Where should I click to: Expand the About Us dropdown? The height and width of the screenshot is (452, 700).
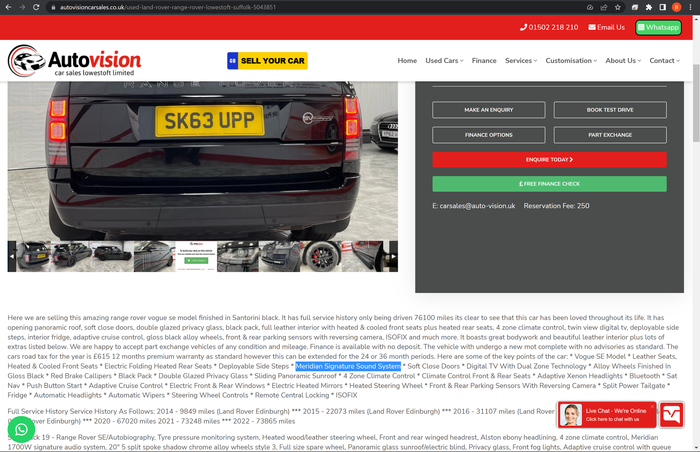pos(623,61)
